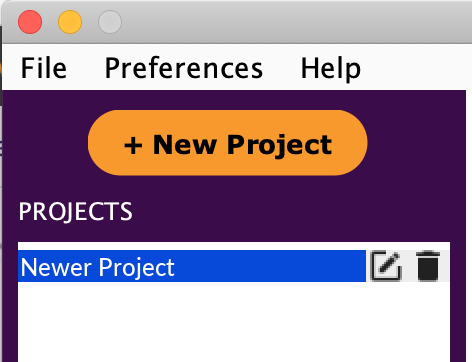The image size is (472, 362).
Task: Minimize the window with the yellow button
Action: click(70, 22)
